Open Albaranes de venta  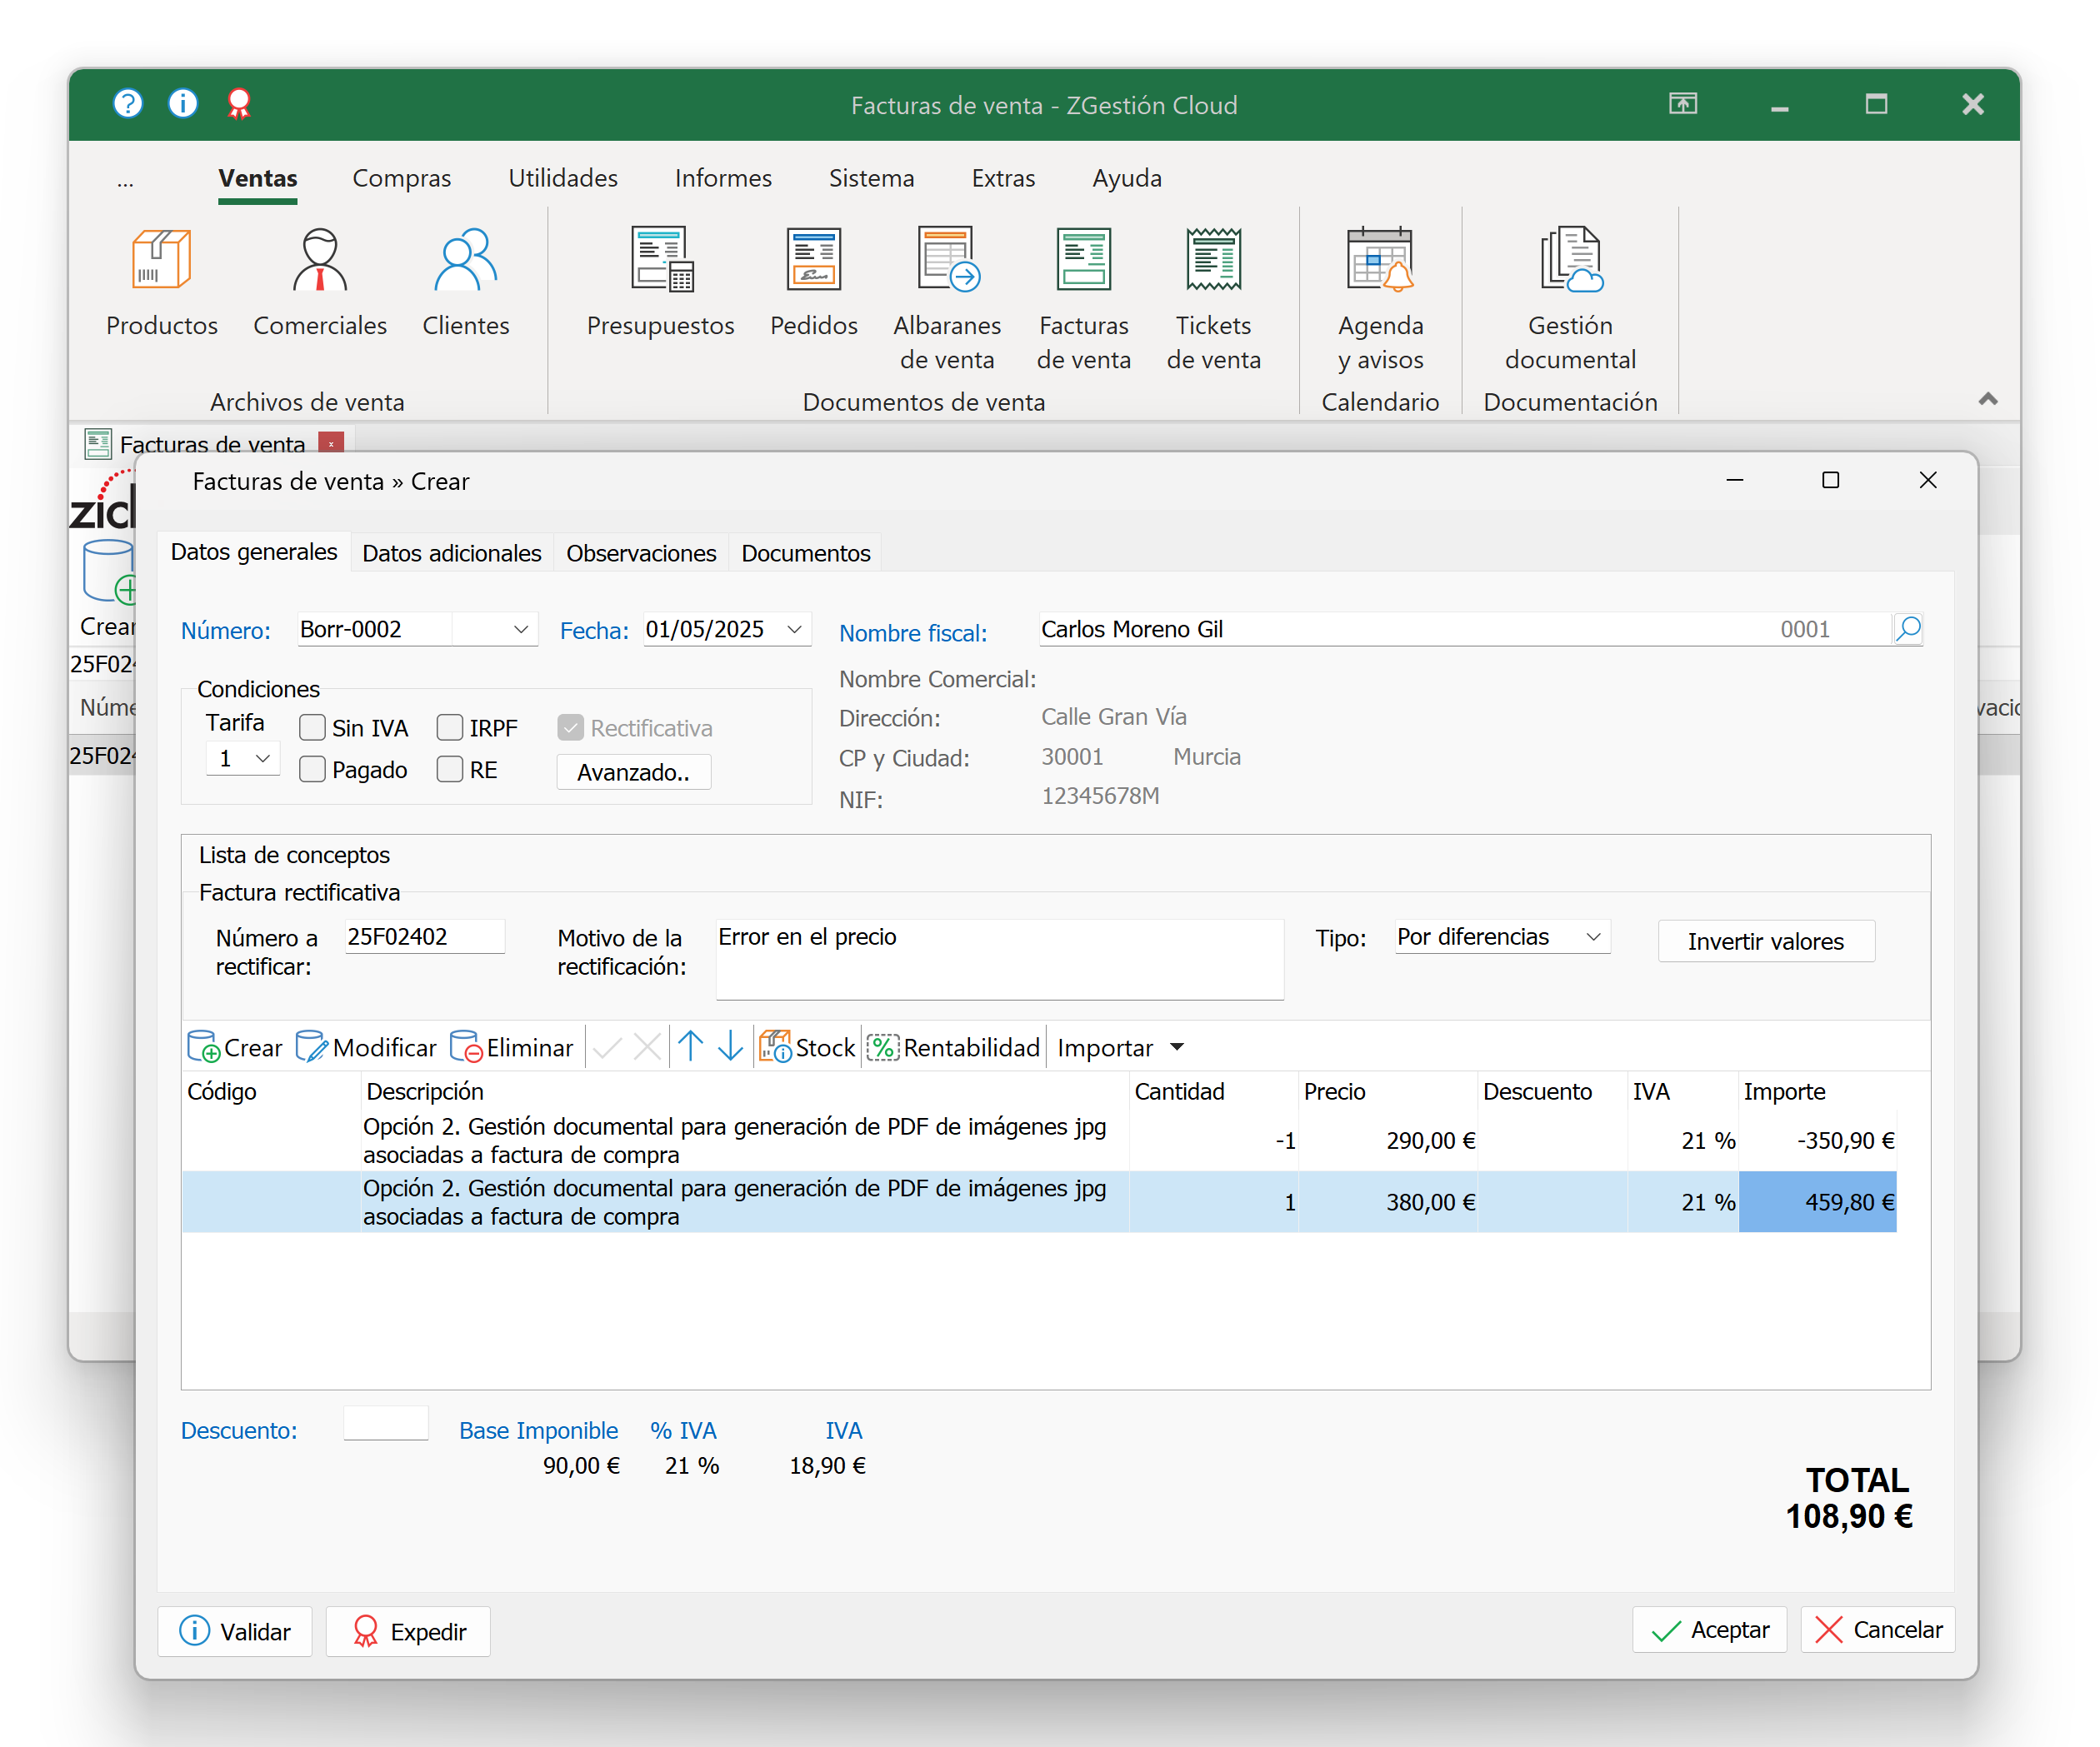coord(946,299)
